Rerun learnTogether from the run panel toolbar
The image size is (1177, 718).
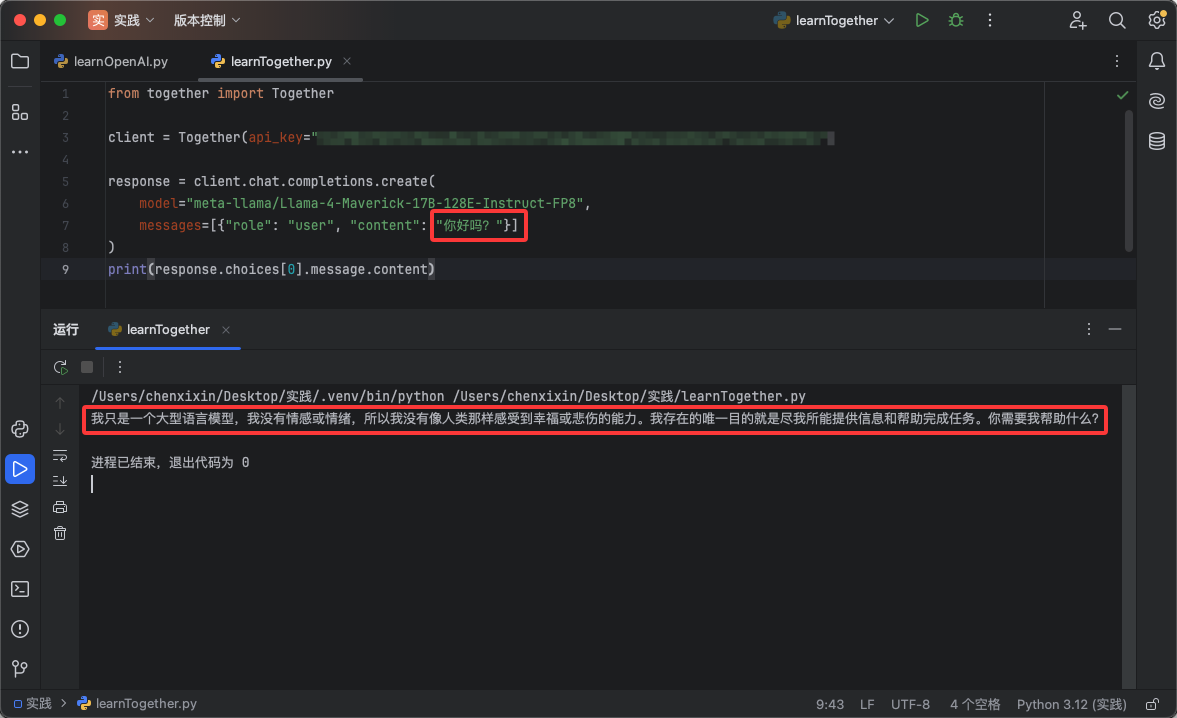[x=60, y=367]
